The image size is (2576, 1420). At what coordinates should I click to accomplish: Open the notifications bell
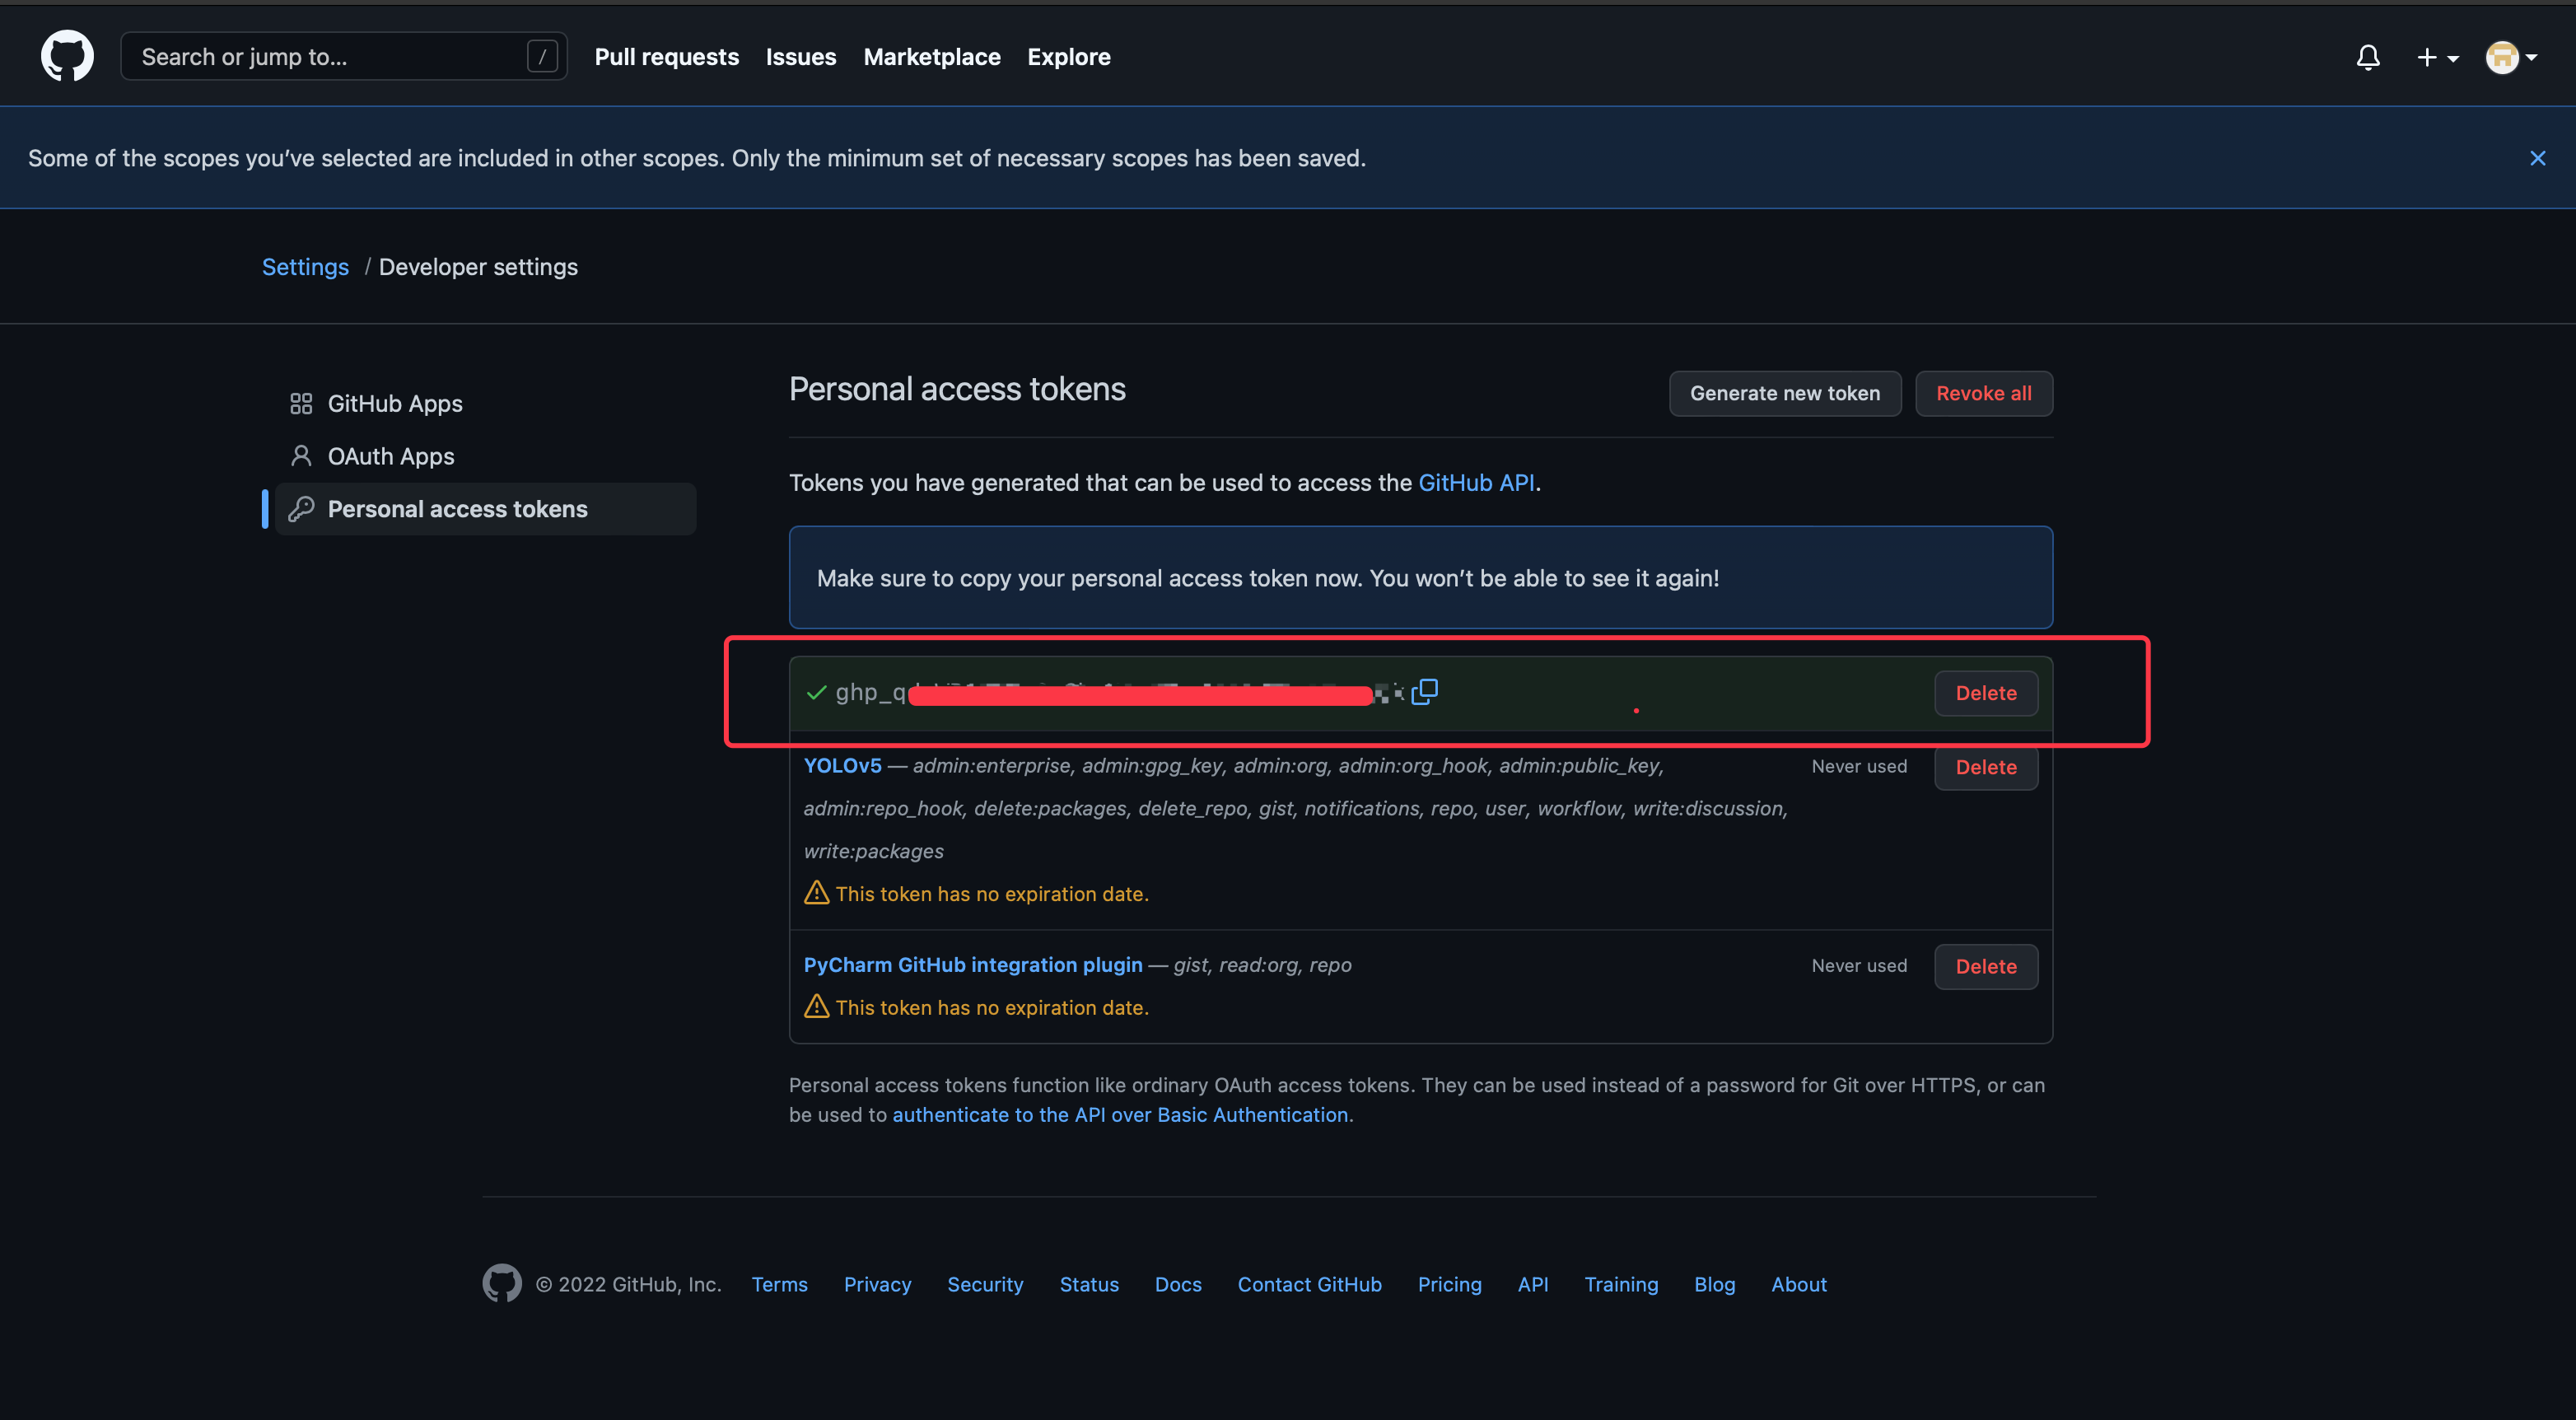click(x=2367, y=57)
